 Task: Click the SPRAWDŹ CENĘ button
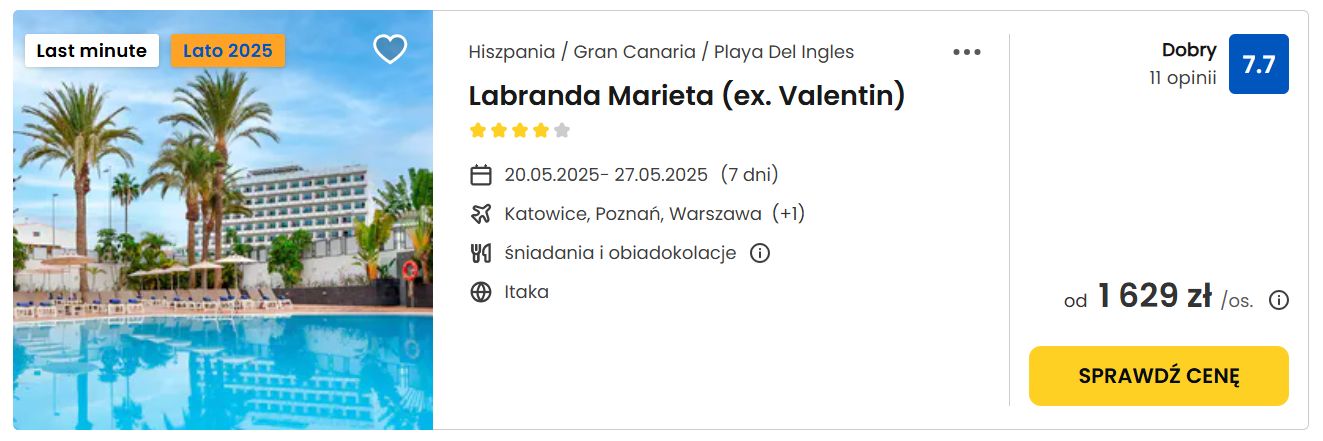click(1159, 376)
